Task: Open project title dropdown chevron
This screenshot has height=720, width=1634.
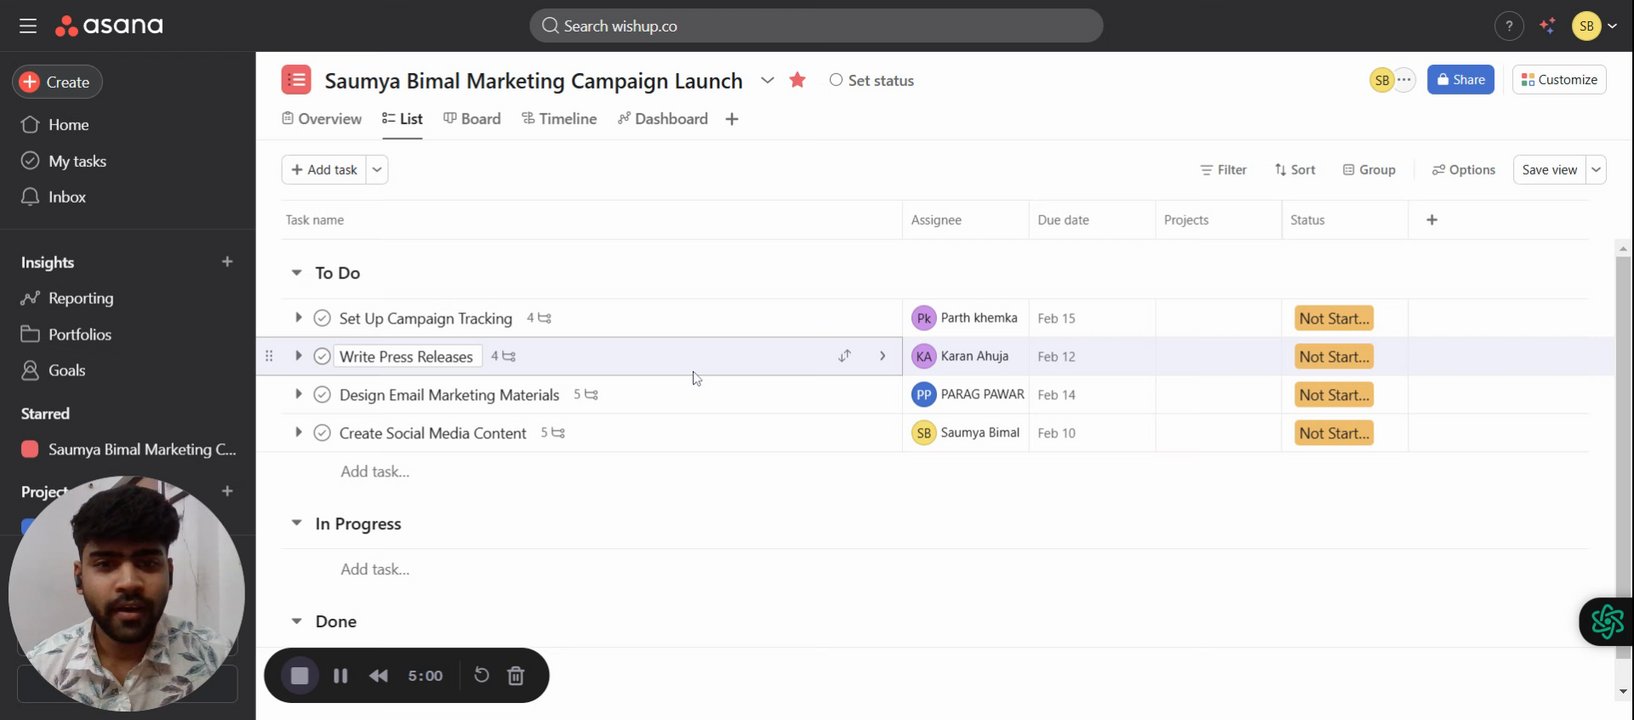Action: pyautogui.click(x=767, y=80)
